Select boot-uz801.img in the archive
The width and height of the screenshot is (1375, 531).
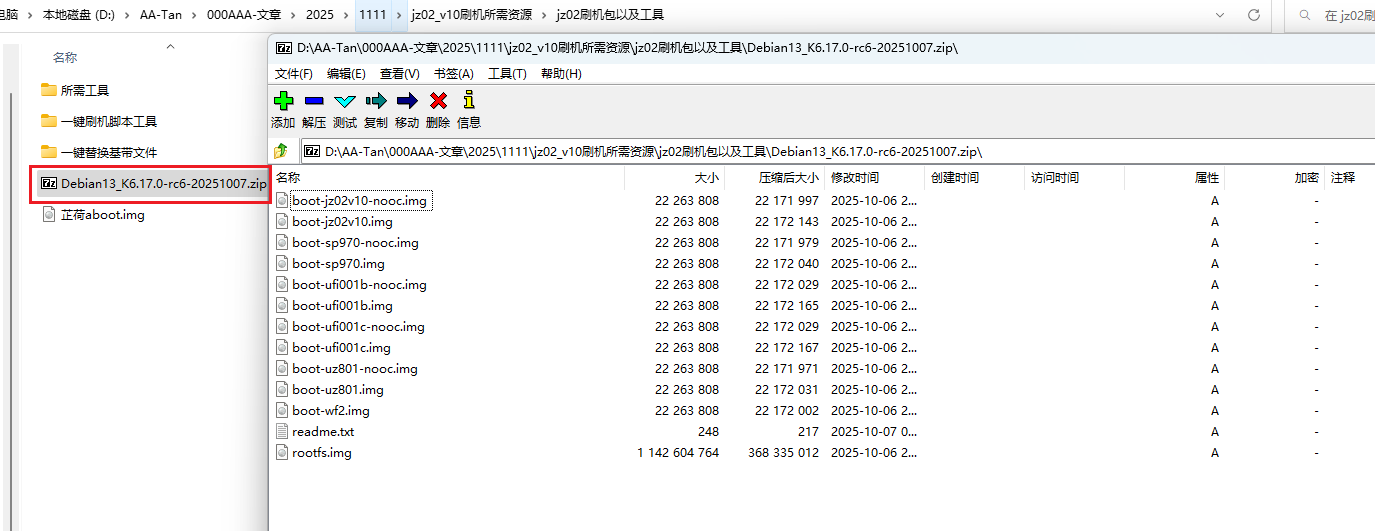point(338,390)
